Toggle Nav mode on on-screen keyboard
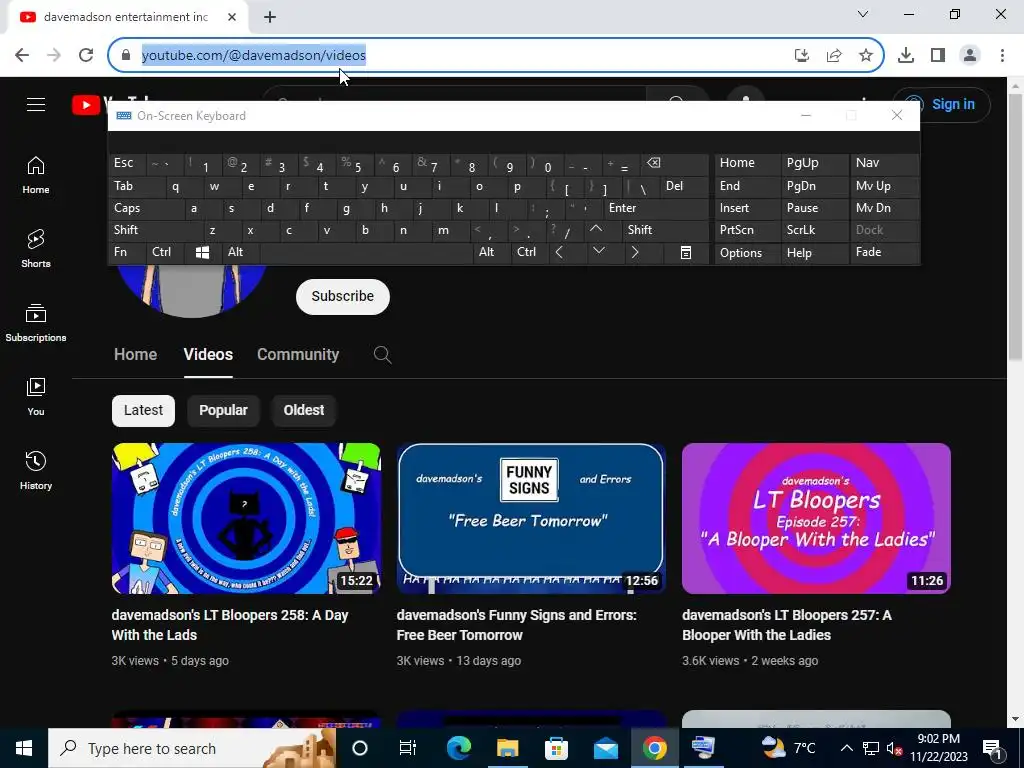 [884, 163]
